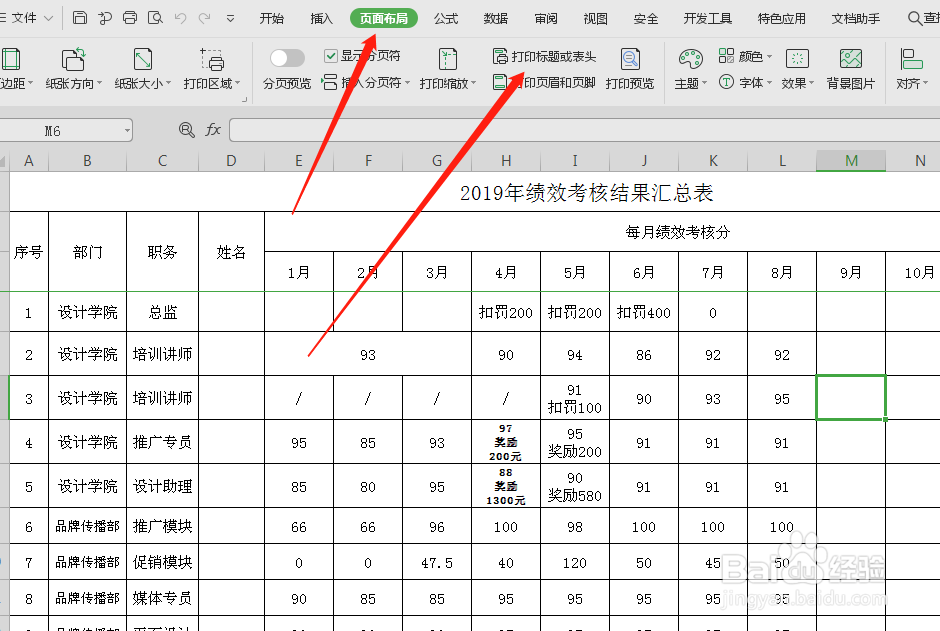The image size is (940, 631).
Task: Click the search magnifier icon in ribbon tabs
Action: tap(915, 18)
